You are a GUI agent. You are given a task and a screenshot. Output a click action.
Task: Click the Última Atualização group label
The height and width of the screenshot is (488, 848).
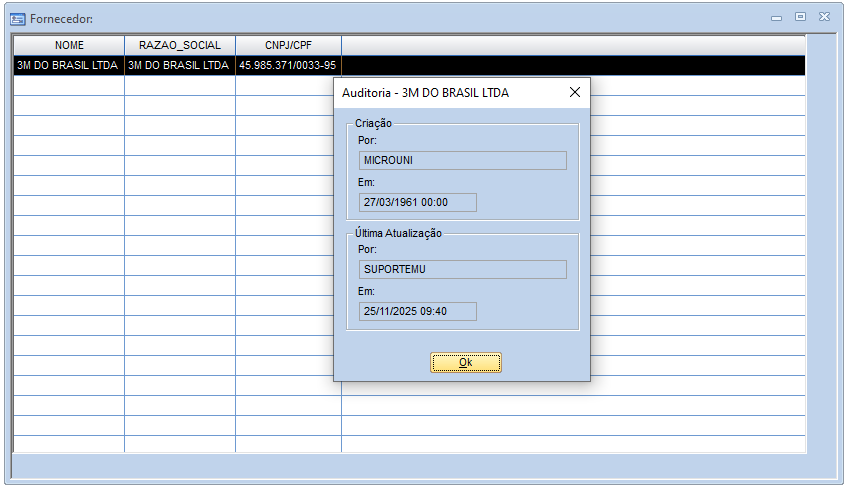pyautogui.click(x=399, y=232)
